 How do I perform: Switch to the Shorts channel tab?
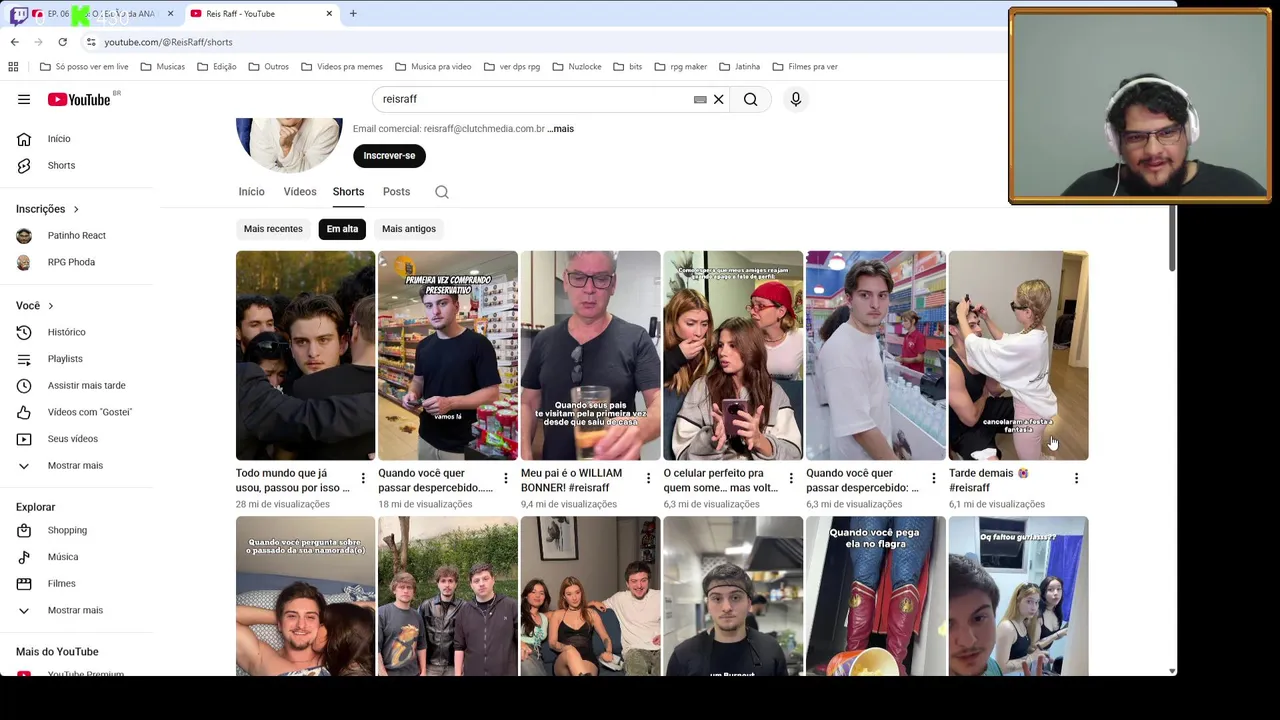348,192
